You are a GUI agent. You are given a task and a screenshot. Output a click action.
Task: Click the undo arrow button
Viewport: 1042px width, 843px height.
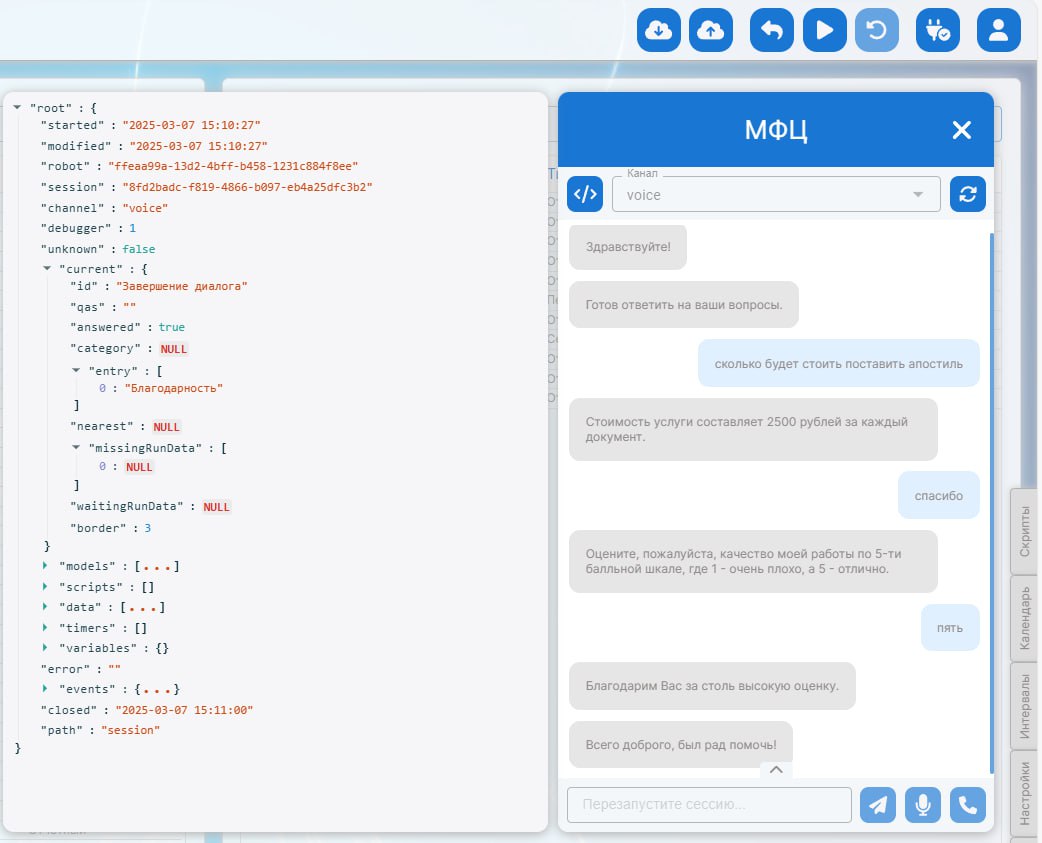pyautogui.click(x=772, y=30)
